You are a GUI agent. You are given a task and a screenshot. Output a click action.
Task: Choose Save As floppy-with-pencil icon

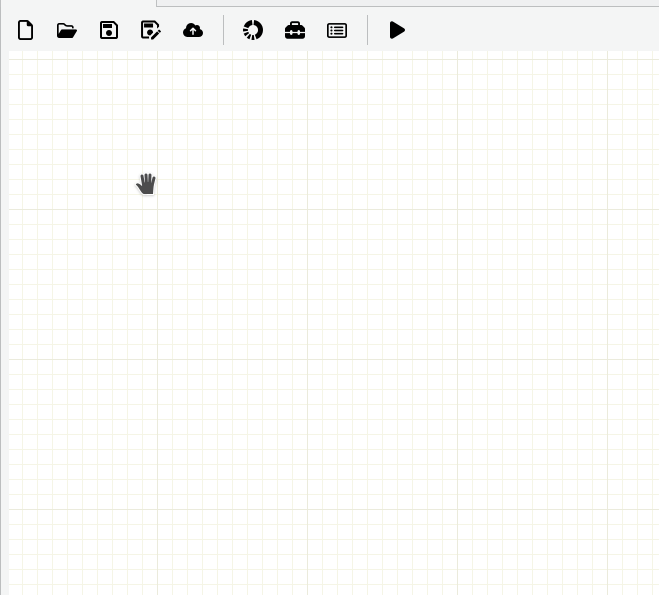click(x=150, y=30)
